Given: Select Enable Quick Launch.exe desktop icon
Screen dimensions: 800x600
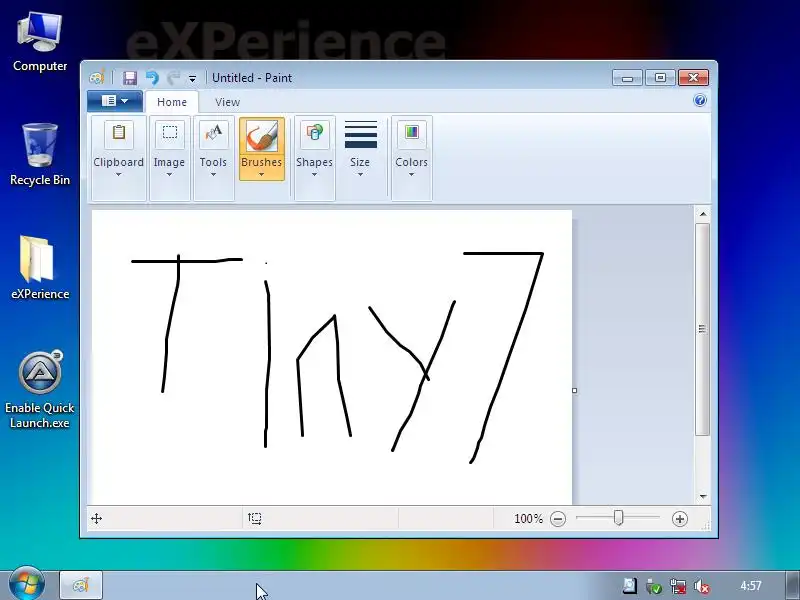Looking at the screenshot, I should tap(40, 390).
